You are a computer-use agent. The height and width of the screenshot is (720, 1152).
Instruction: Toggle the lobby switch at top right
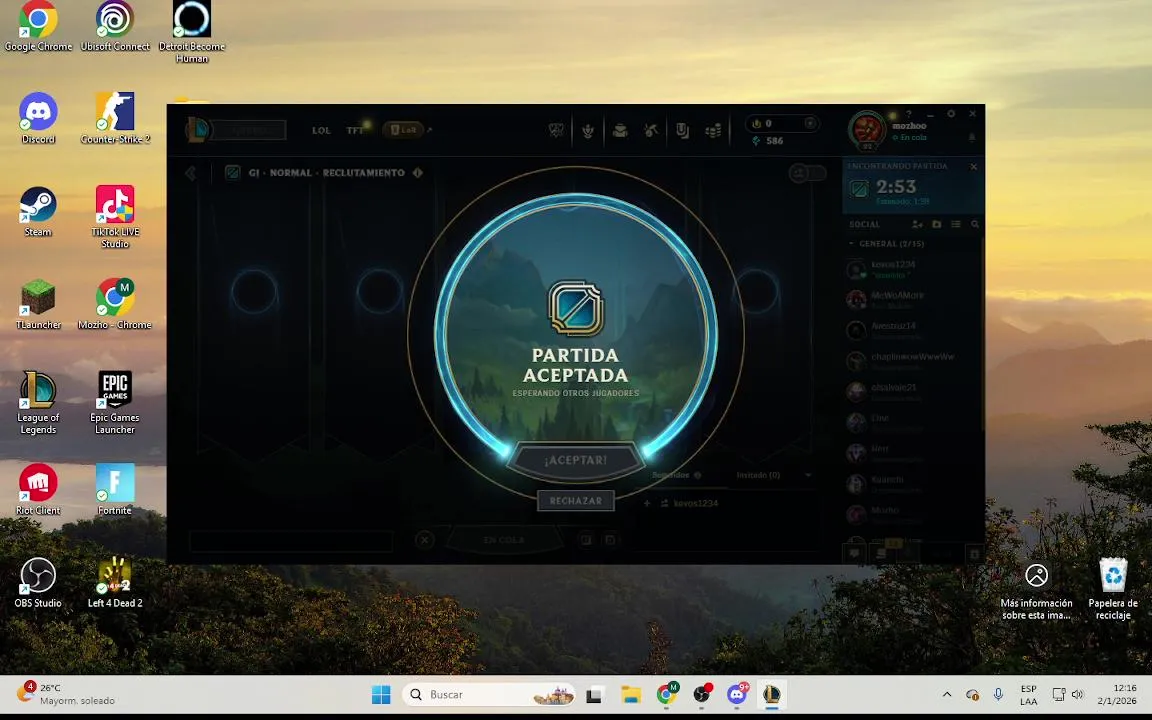point(807,173)
